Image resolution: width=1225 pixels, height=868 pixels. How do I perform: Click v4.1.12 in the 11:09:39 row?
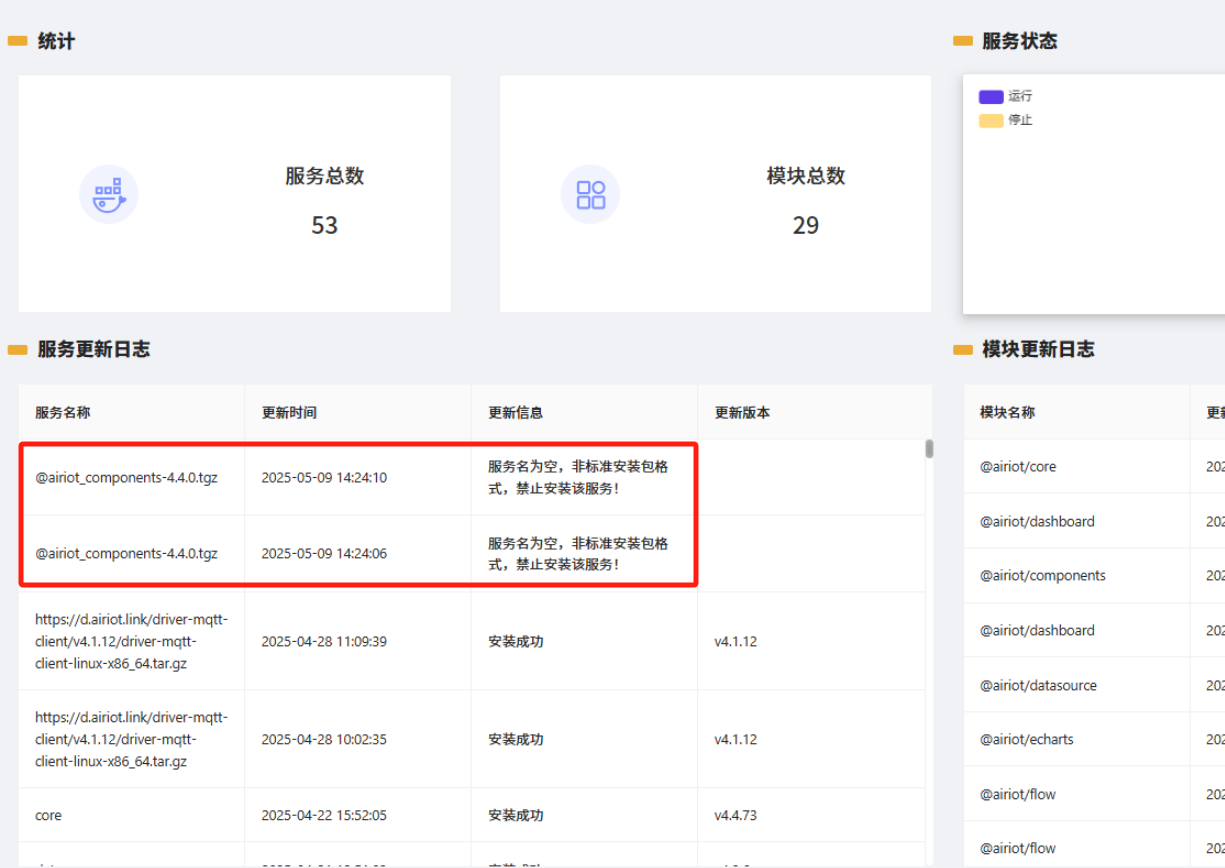click(x=736, y=641)
